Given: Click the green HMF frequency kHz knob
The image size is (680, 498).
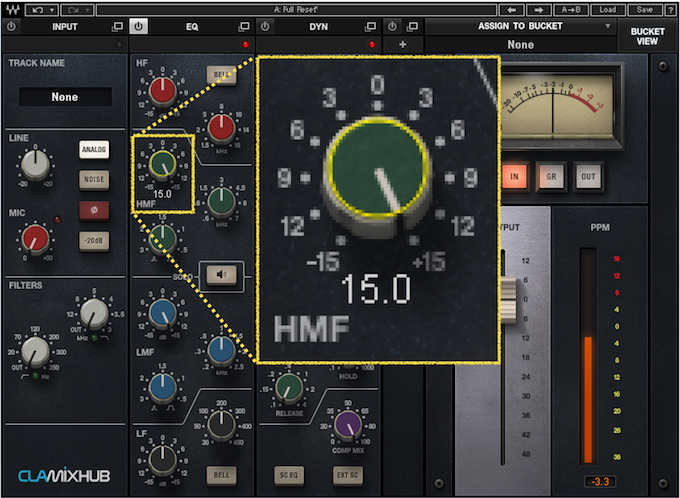Looking at the screenshot, I should 222,201.
